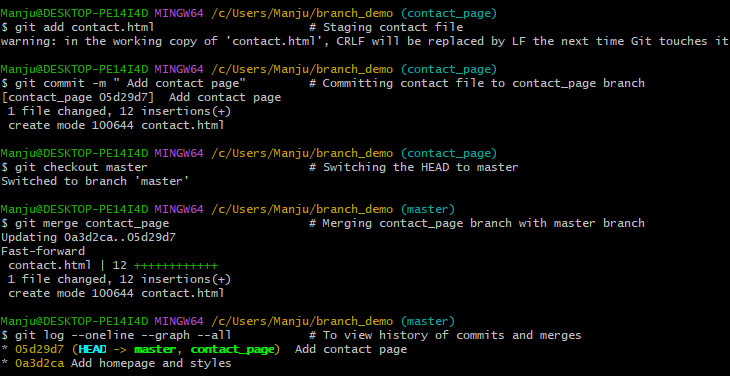Click '# Merging contact_page branch with master branch' comment
The height and width of the screenshot is (376, 730).
[477, 223]
